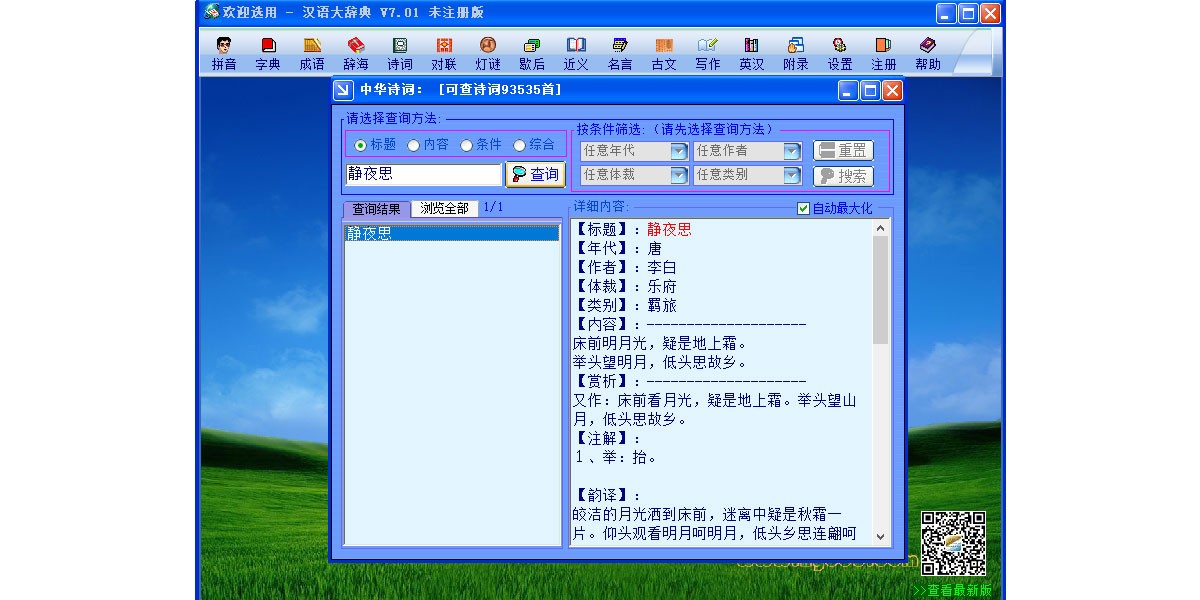1200x600 pixels.
Task: Select the 综合 radio button
Action: (519, 145)
